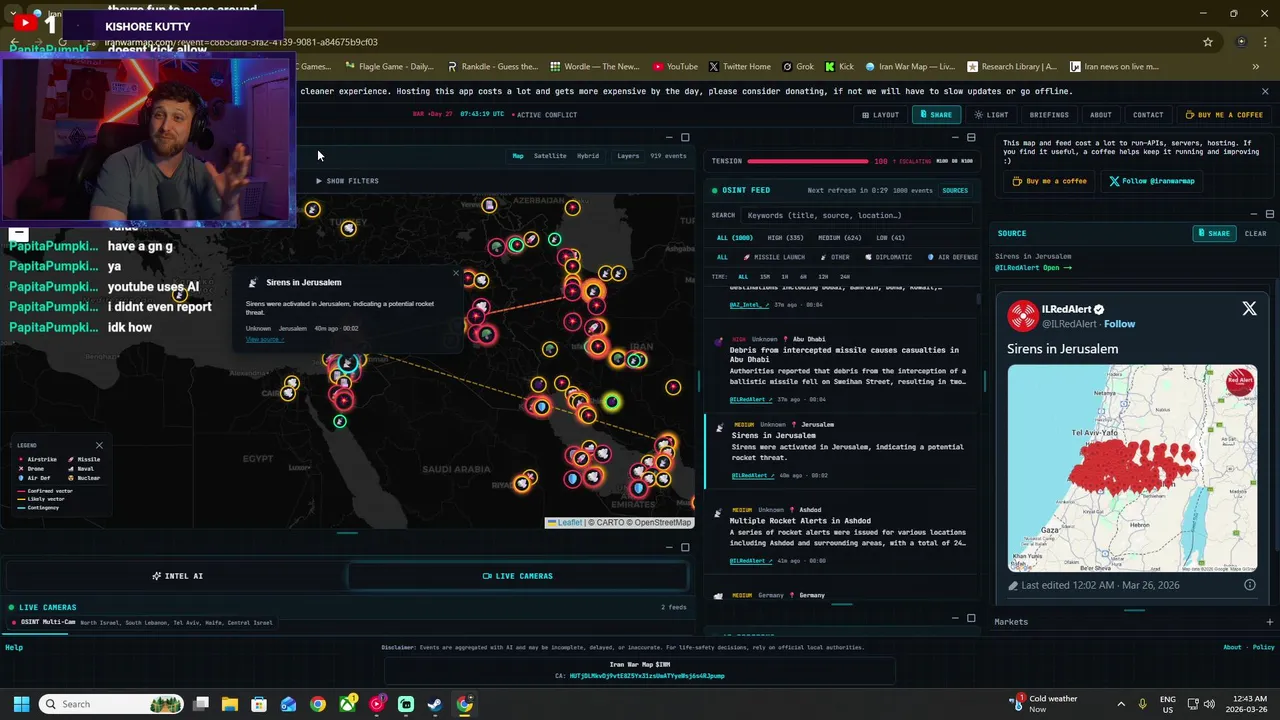Image resolution: width=1280 pixels, height=720 pixels.
Task: Open @ILRedAlert Open link in Source
Action: (1032, 268)
